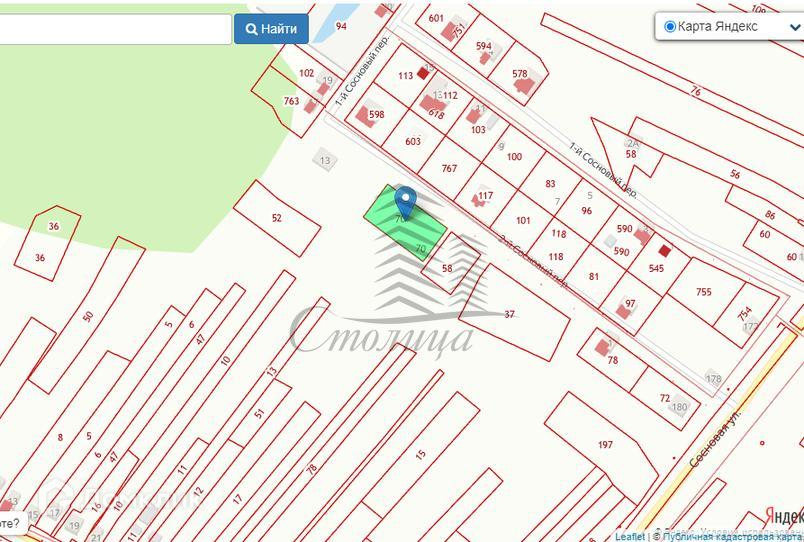Click the house icon on parcel 578
The width and height of the screenshot is (804, 542).
[x=524, y=85]
